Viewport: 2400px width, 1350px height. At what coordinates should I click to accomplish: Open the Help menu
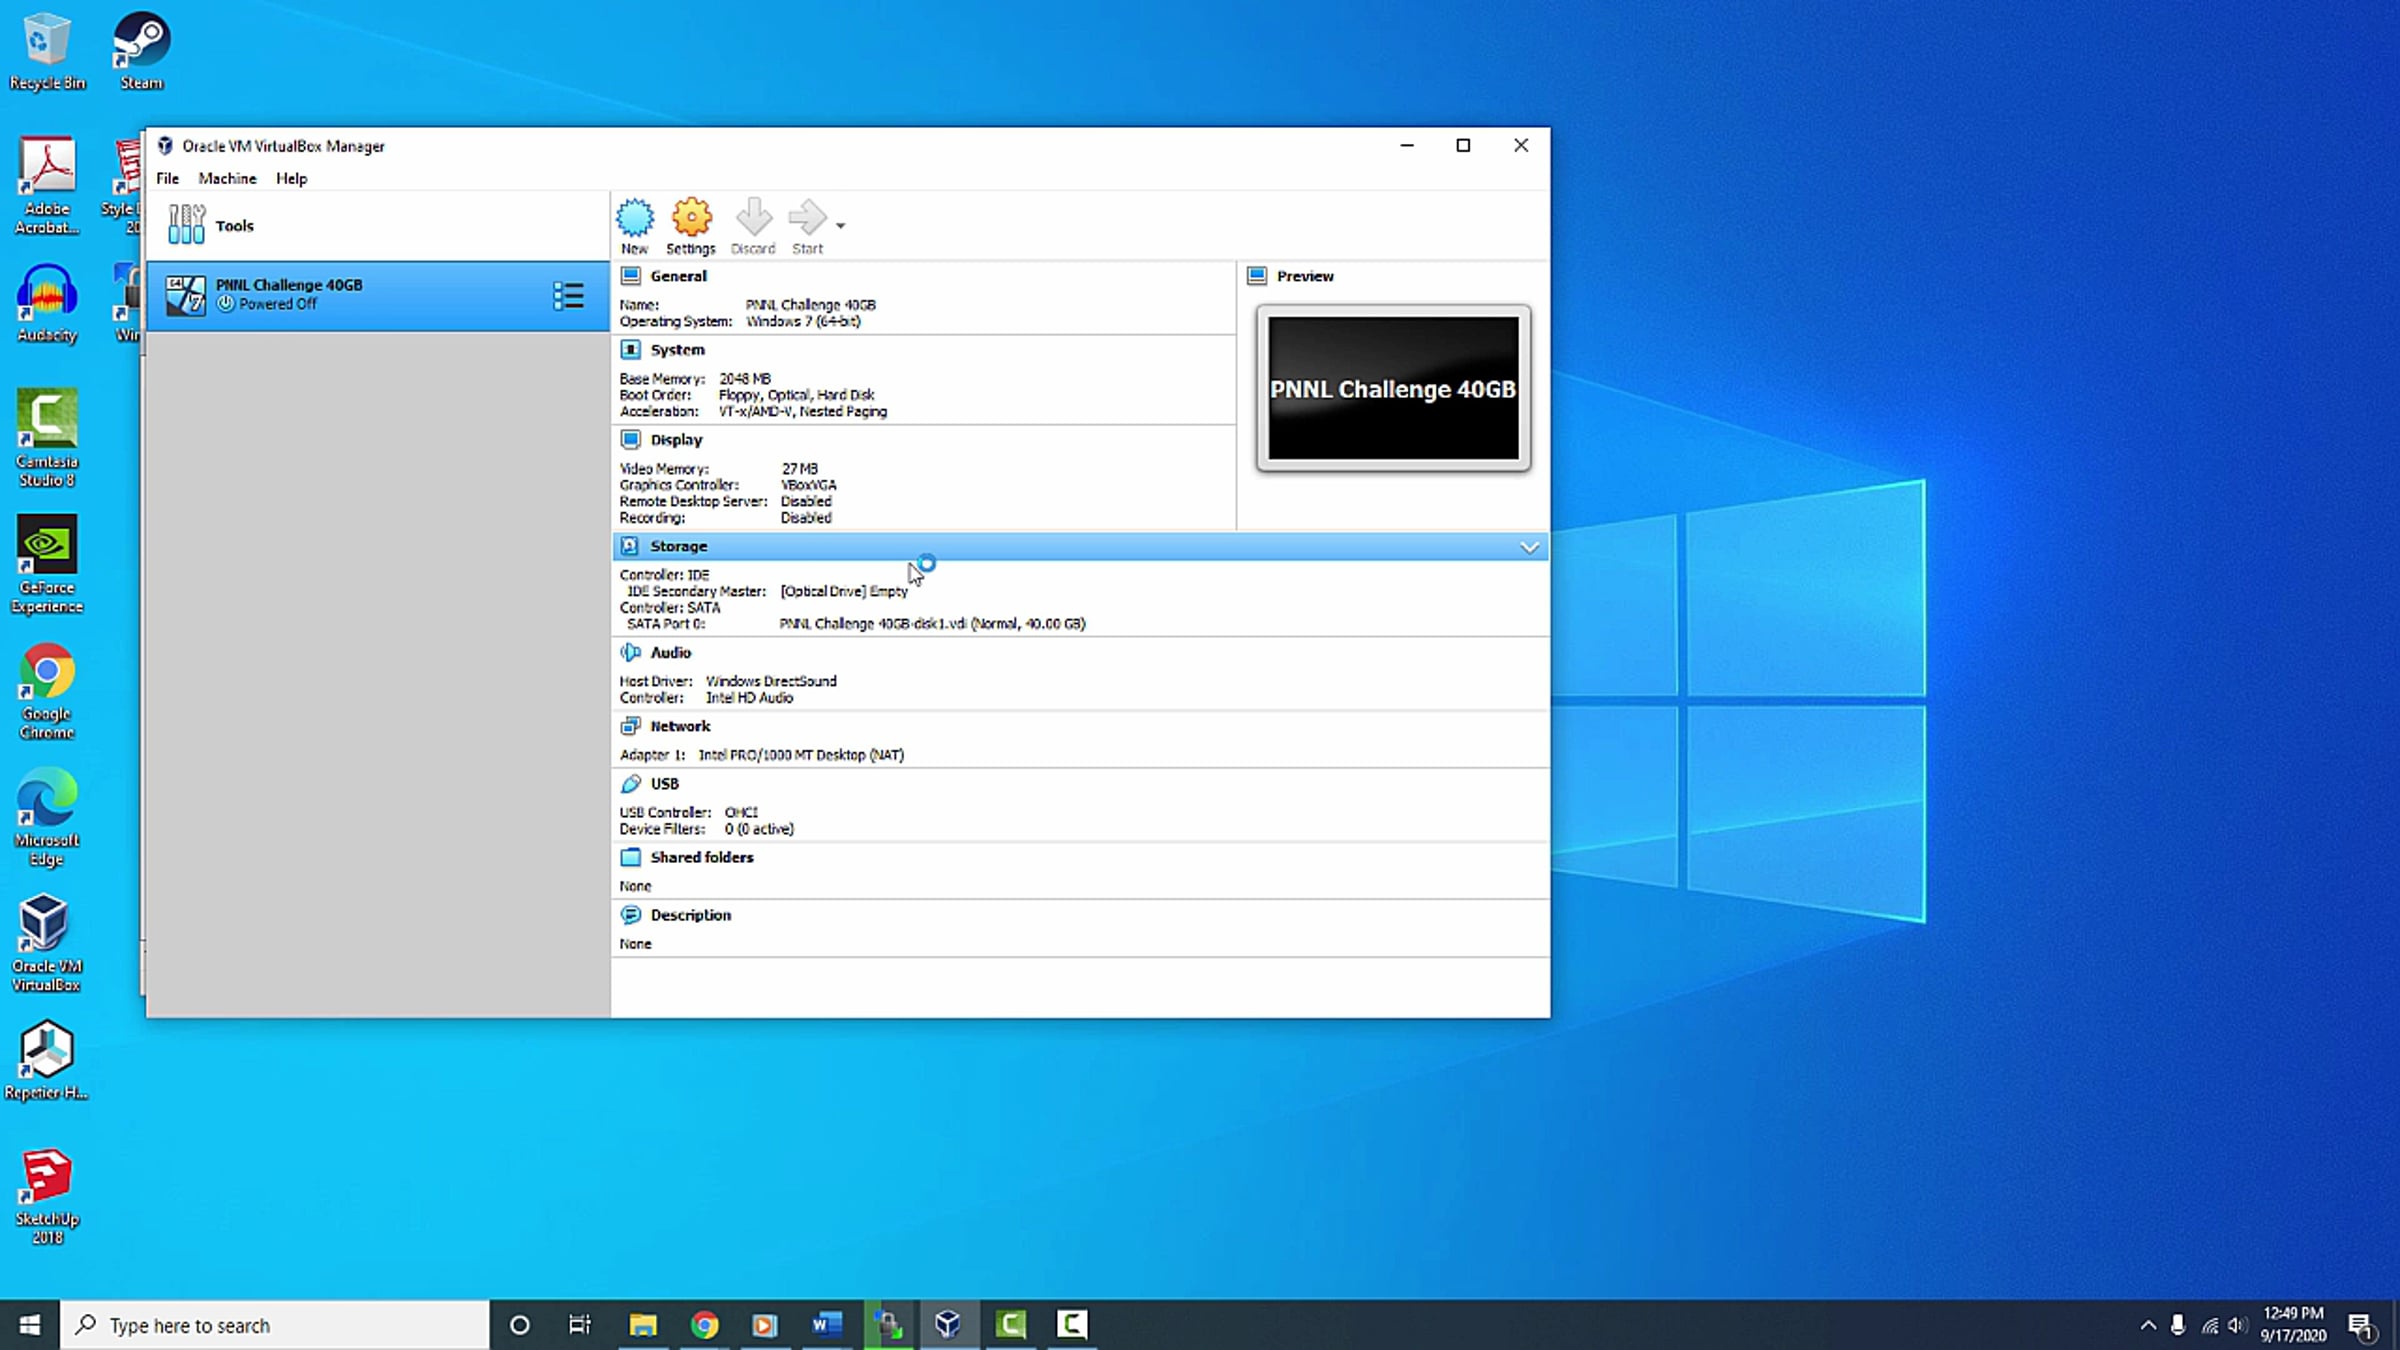[291, 178]
